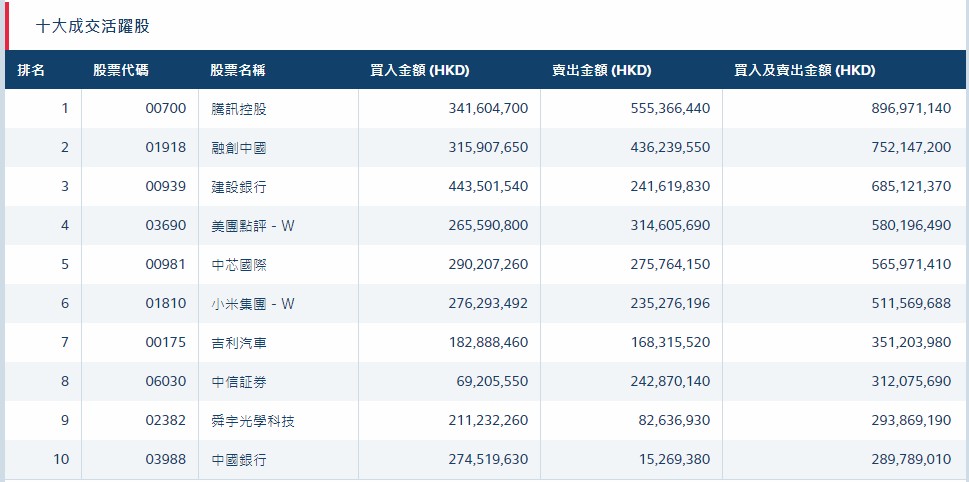
Task: Click the 十大成交活躍股 heading
Action: click(x=93, y=27)
